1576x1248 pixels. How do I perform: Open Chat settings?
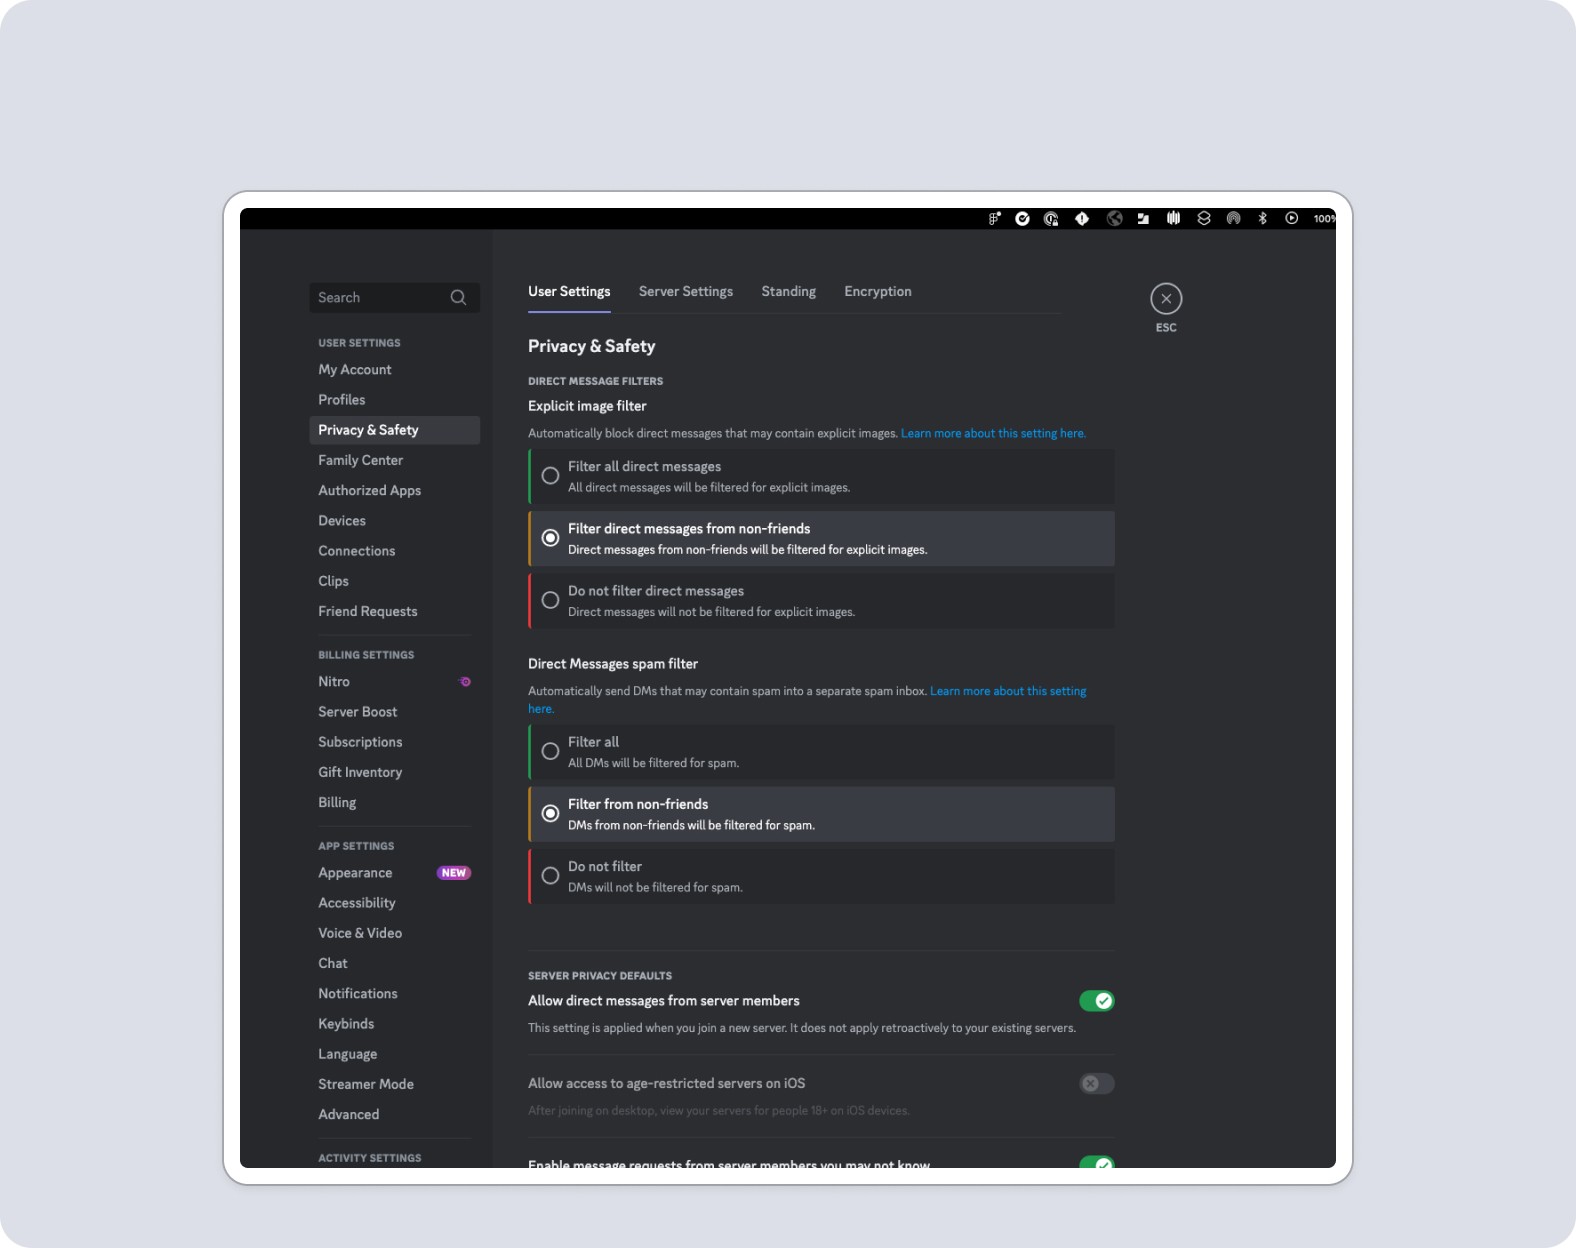coord(394,963)
